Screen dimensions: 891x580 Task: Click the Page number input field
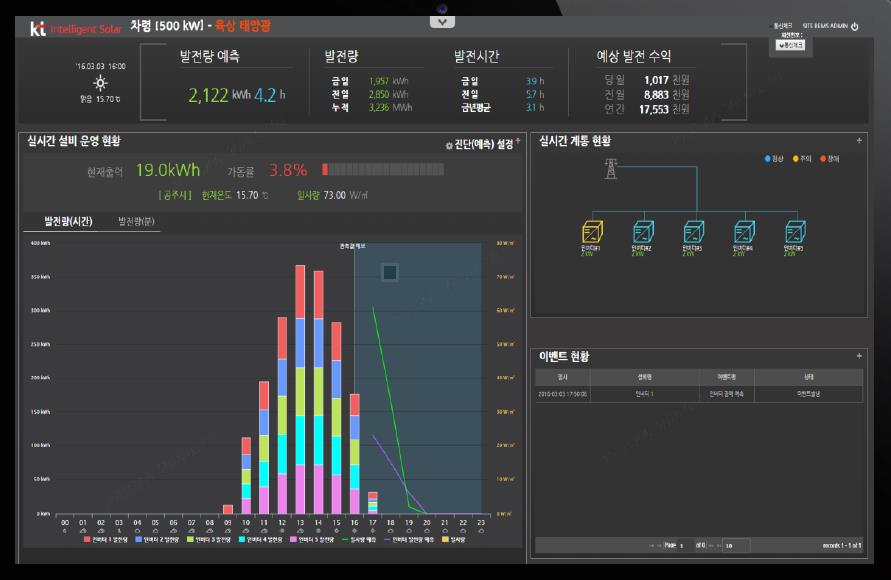(686, 545)
